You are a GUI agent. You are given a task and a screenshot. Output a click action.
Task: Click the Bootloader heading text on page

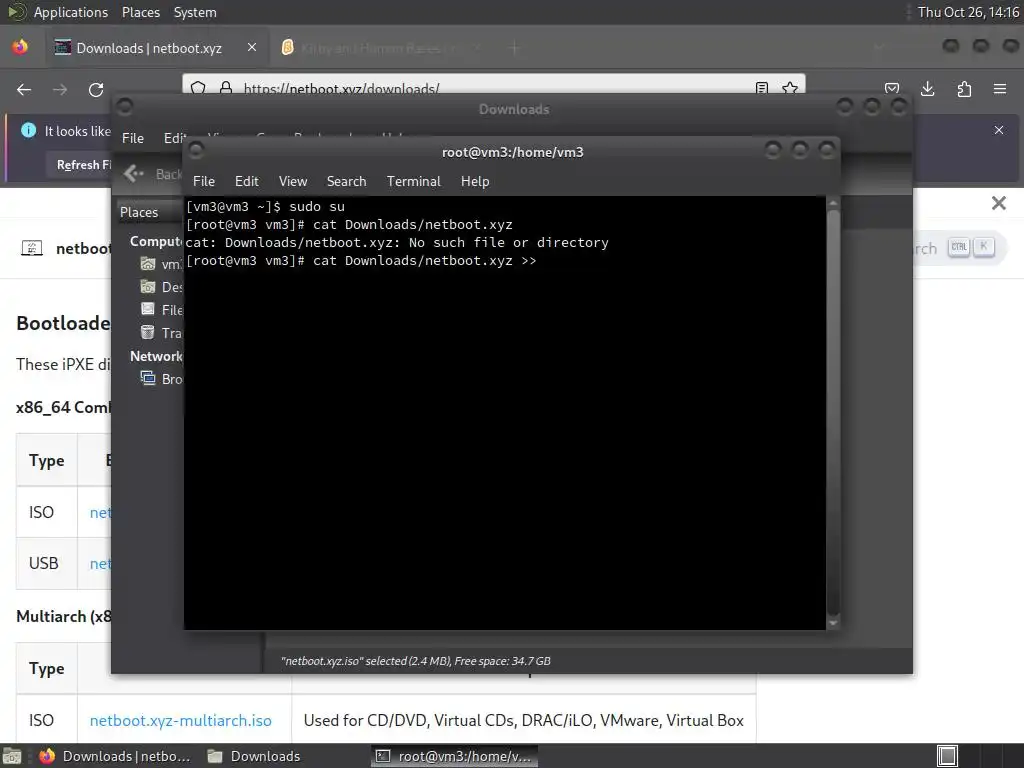coord(63,323)
